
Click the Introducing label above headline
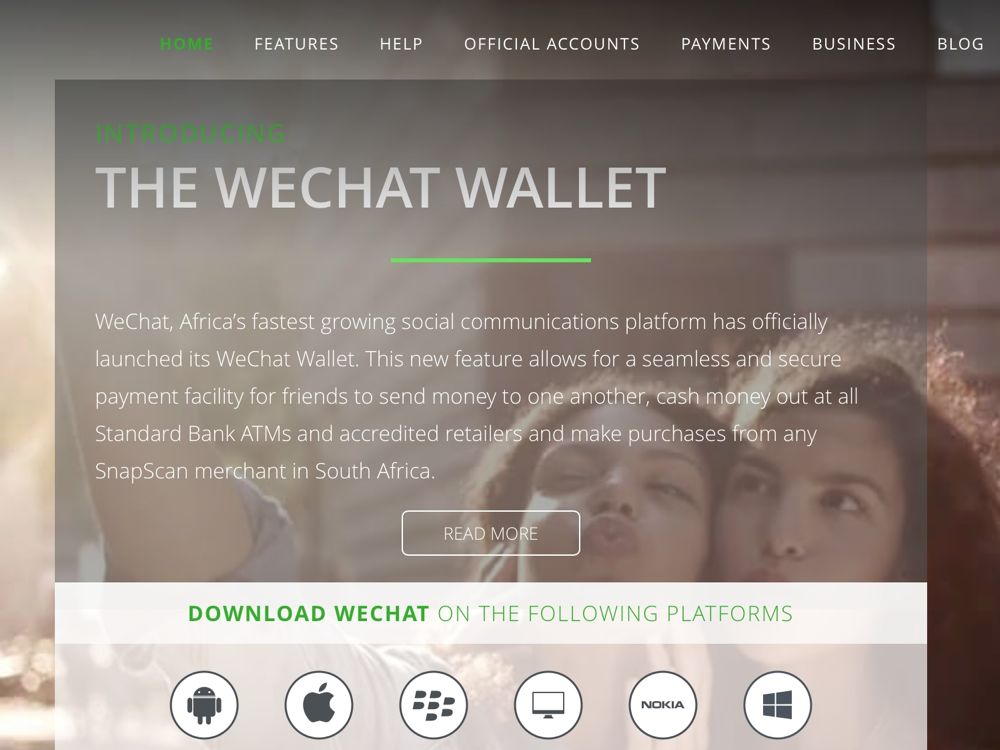click(191, 133)
